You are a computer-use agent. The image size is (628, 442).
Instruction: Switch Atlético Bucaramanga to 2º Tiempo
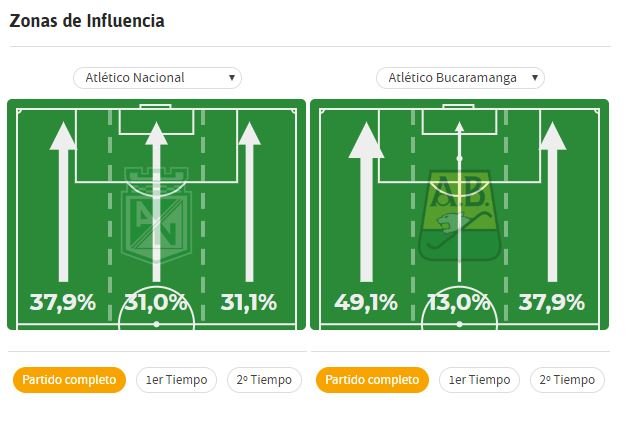coord(567,380)
